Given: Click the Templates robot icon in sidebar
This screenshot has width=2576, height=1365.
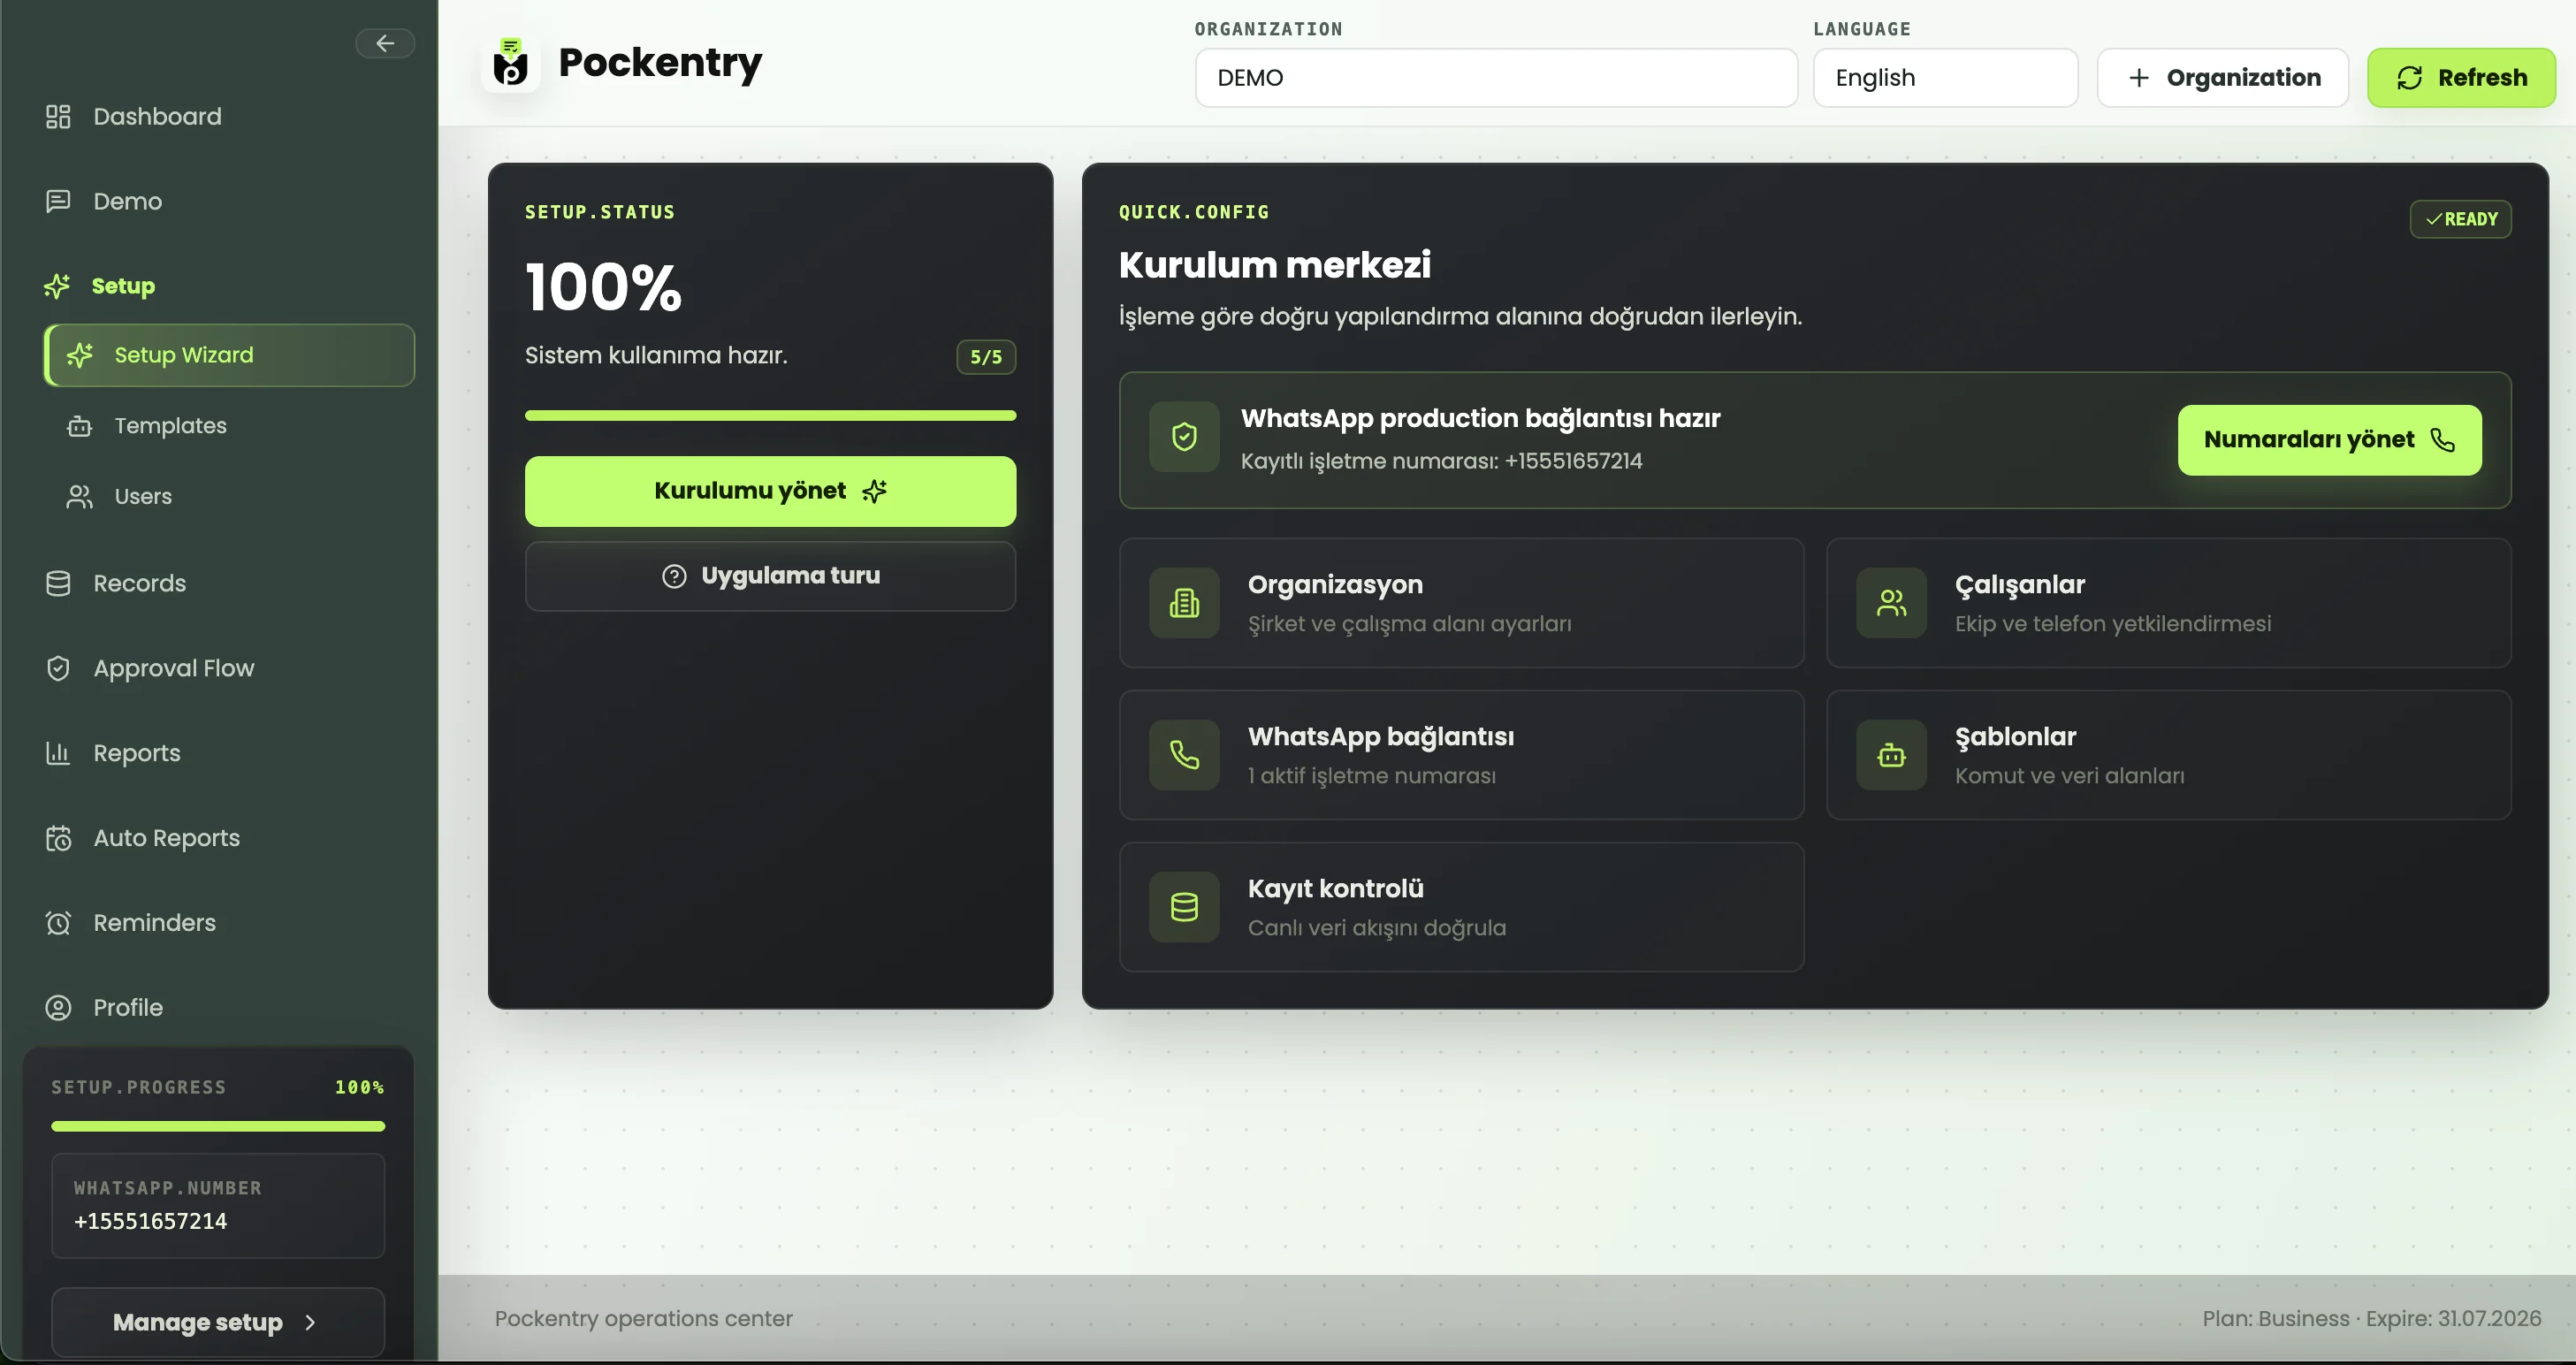Looking at the screenshot, I should pos(79,426).
